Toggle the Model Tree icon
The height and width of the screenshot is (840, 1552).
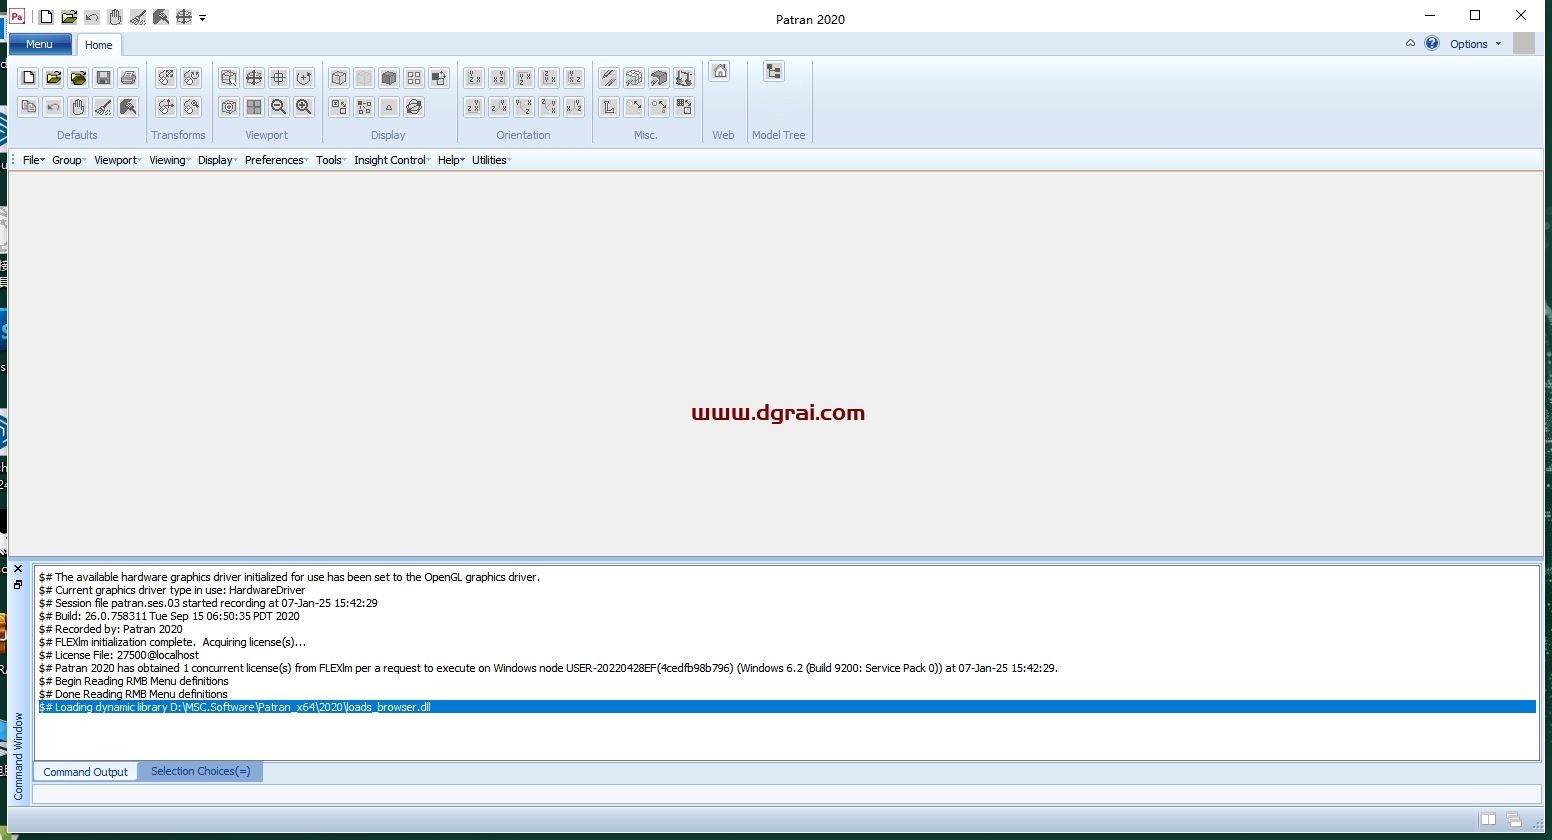(774, 71)
